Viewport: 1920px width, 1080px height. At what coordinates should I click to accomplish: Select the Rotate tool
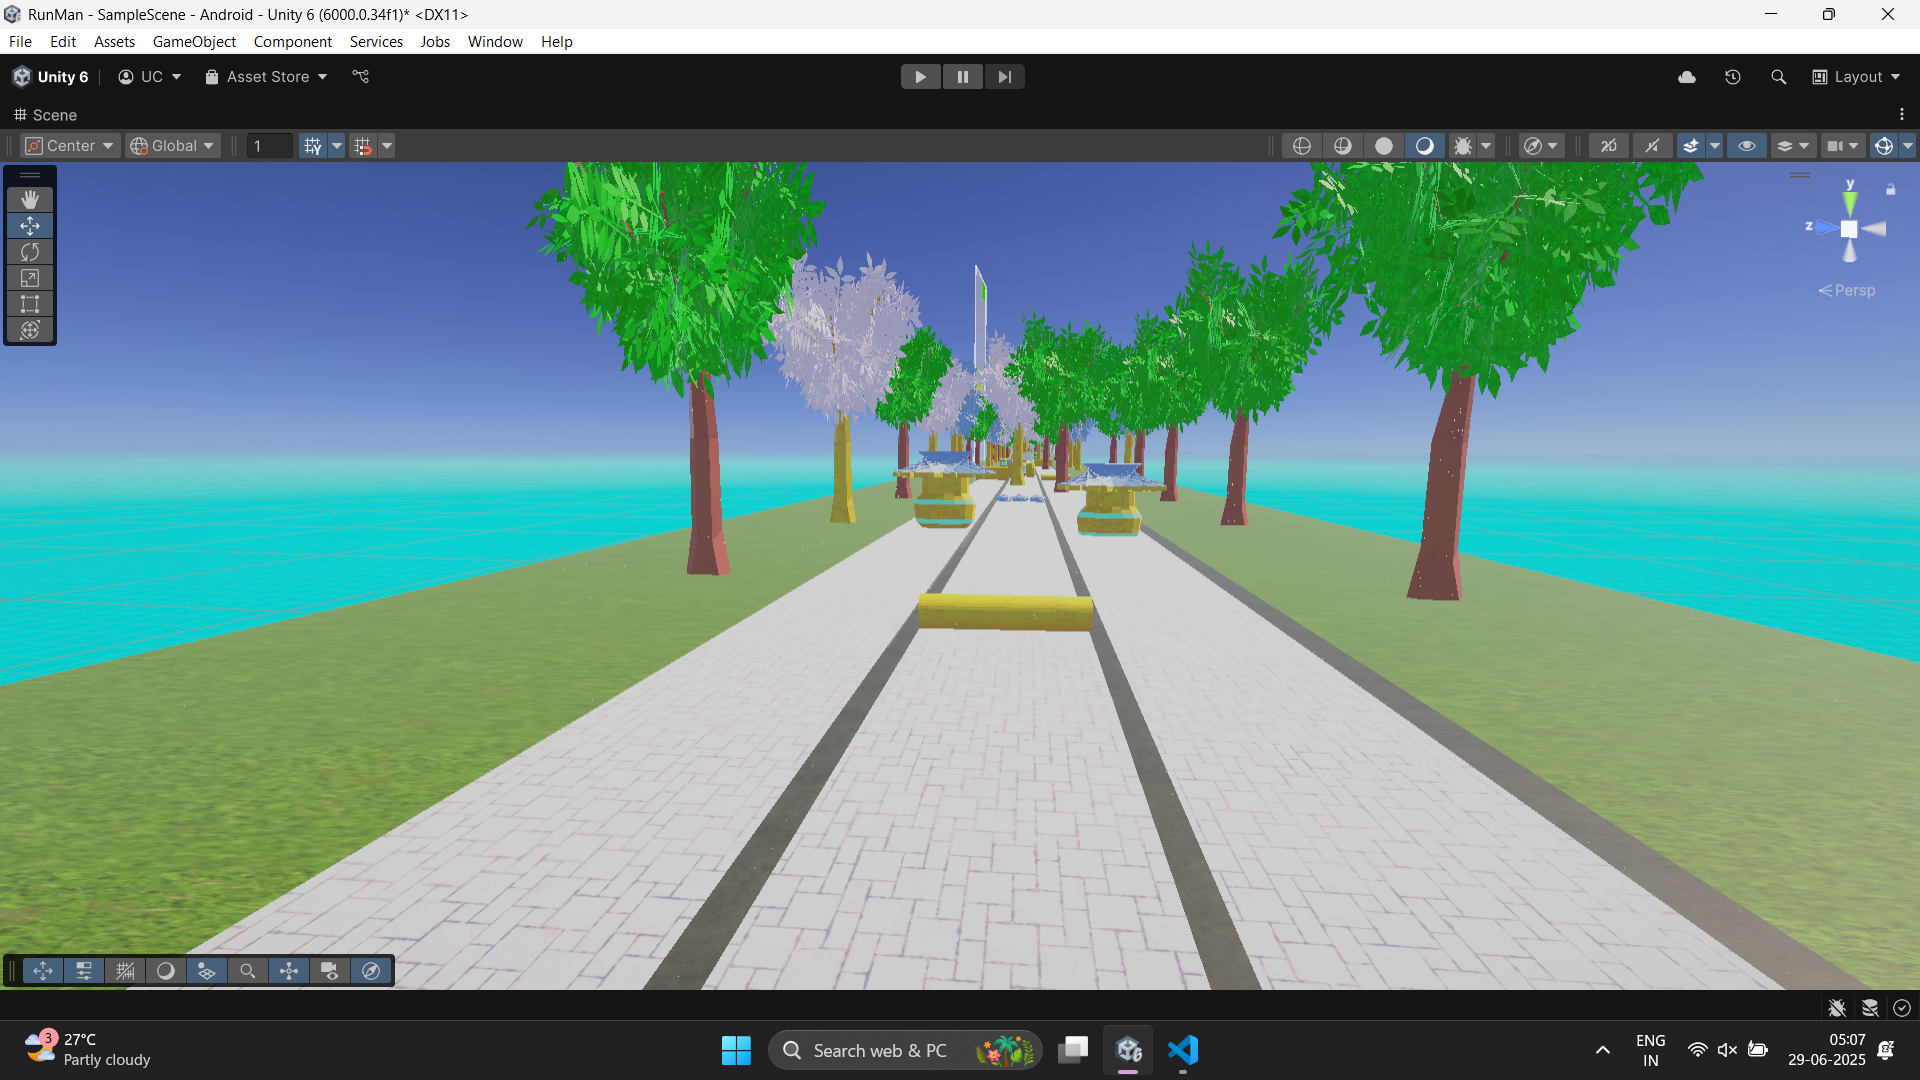[x=30, y=252]
